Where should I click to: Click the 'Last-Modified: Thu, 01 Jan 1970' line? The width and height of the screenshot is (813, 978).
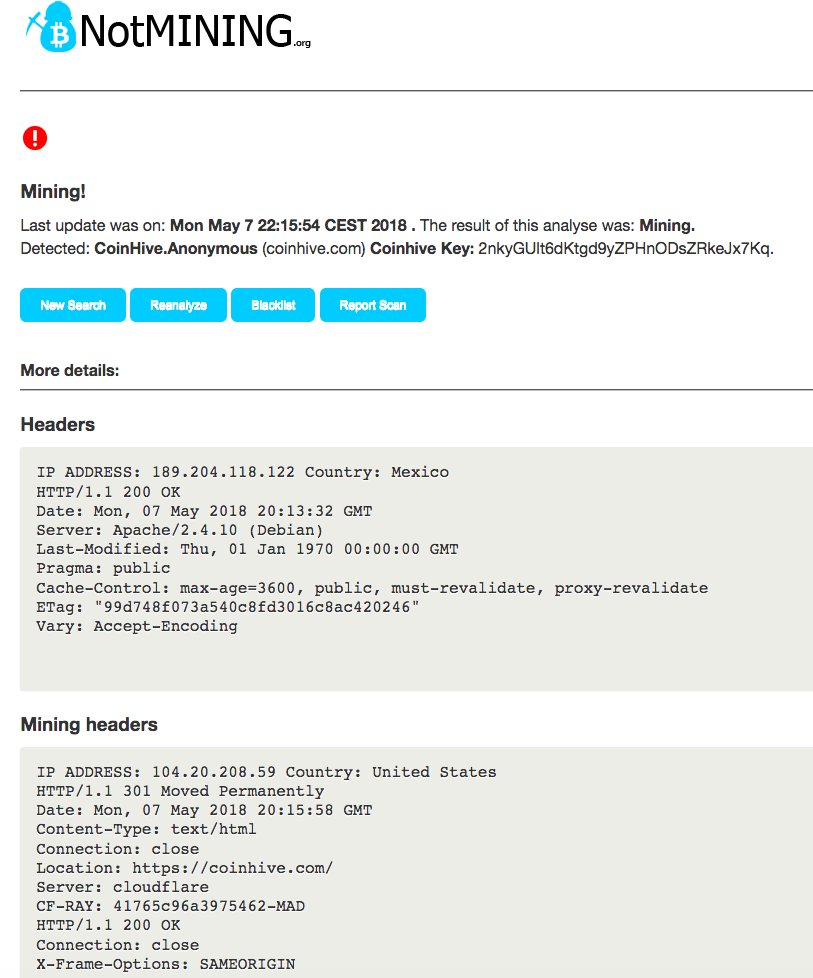247,550
